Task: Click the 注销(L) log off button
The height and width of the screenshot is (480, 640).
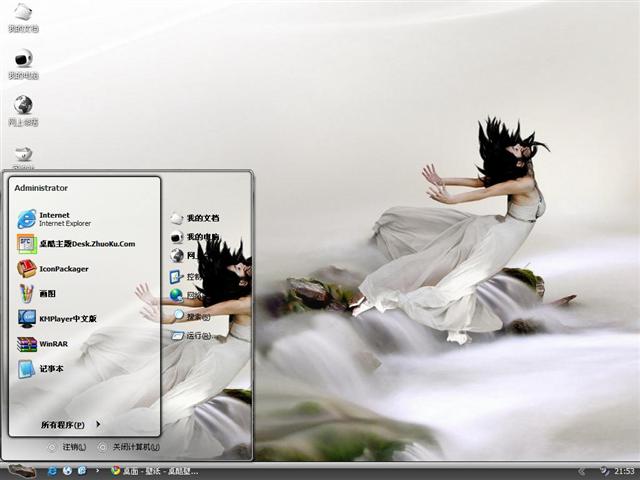Action: pos(68,447)
